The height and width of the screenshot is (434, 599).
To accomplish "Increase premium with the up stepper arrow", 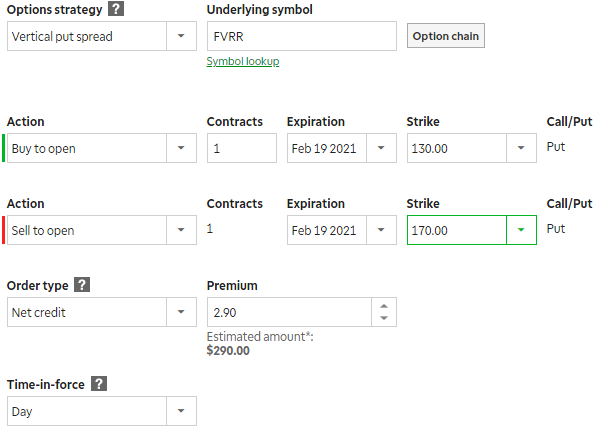I will pyautogui.click(x=384, y=306).
